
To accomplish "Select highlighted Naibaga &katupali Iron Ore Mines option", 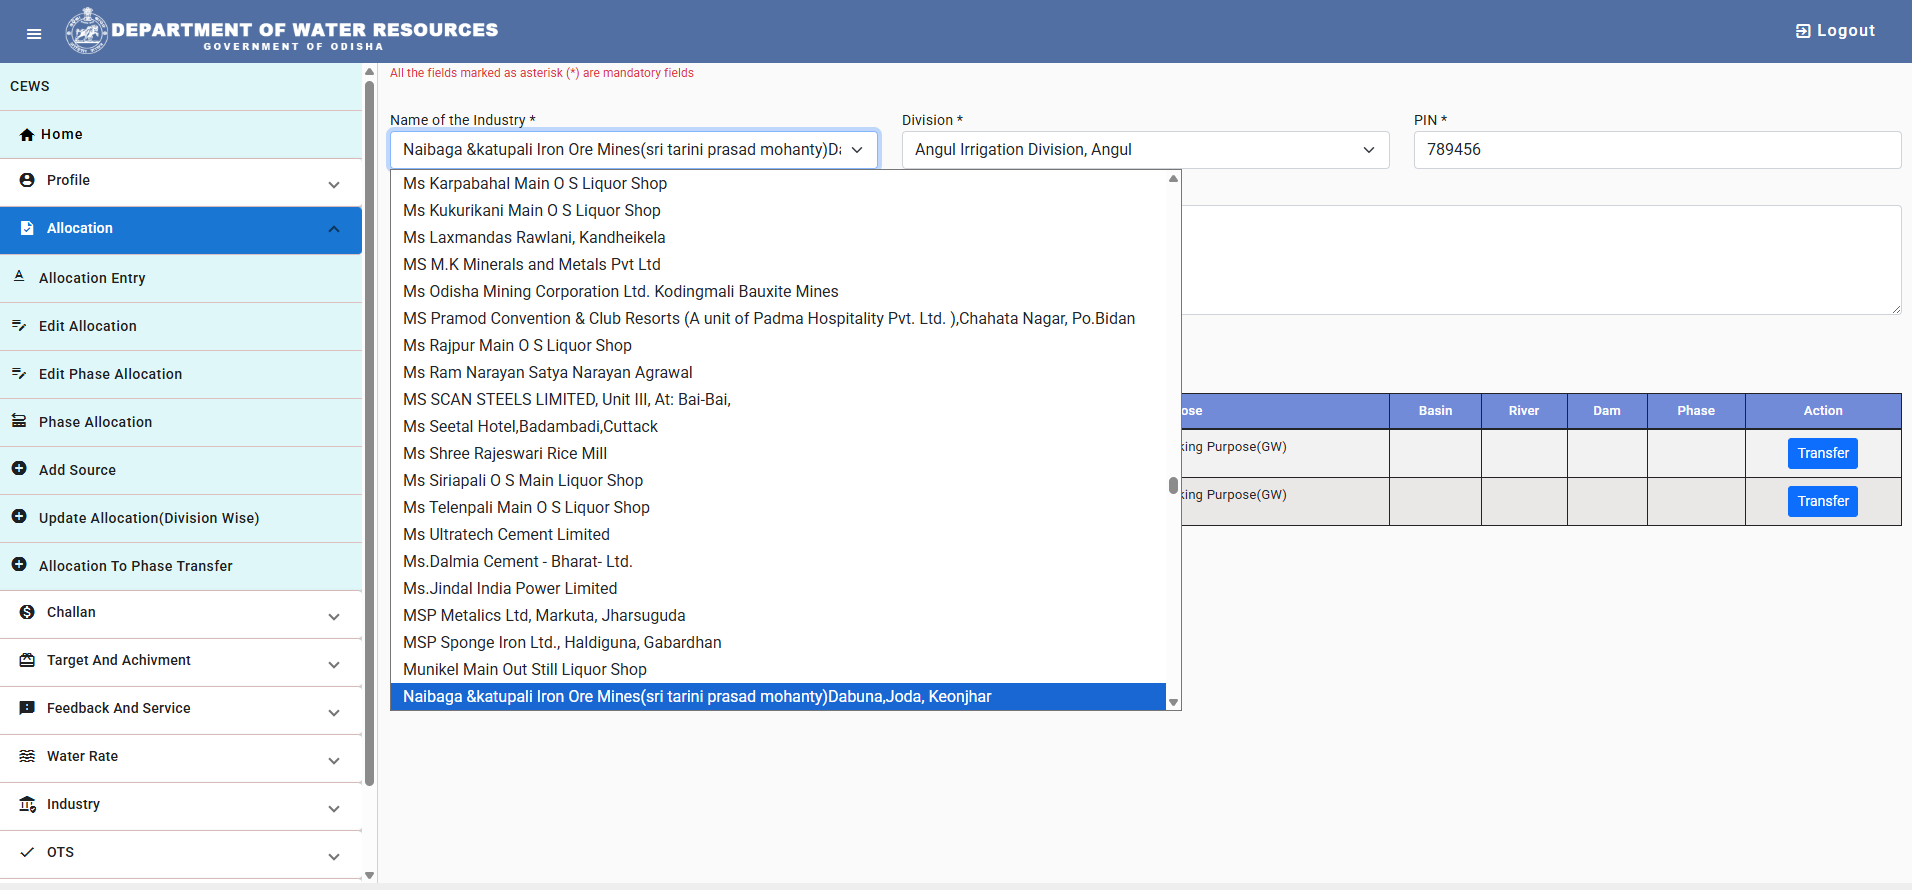I will pos(778,697).
